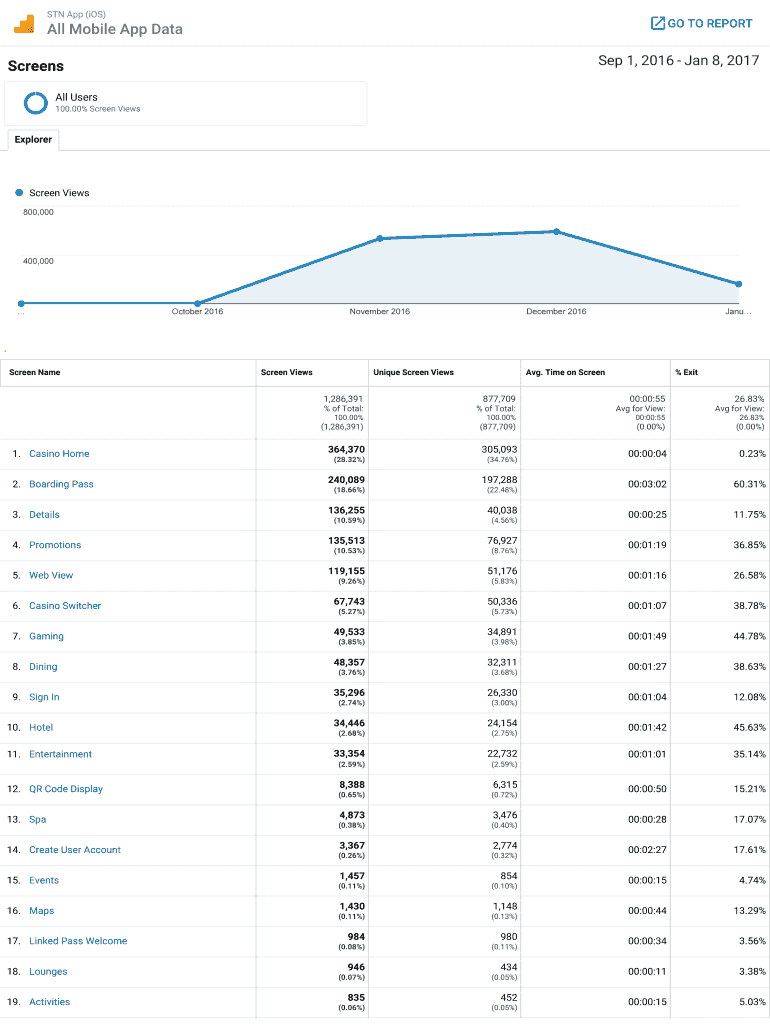Open the Casino Home screen link

(x=59, y=454)
